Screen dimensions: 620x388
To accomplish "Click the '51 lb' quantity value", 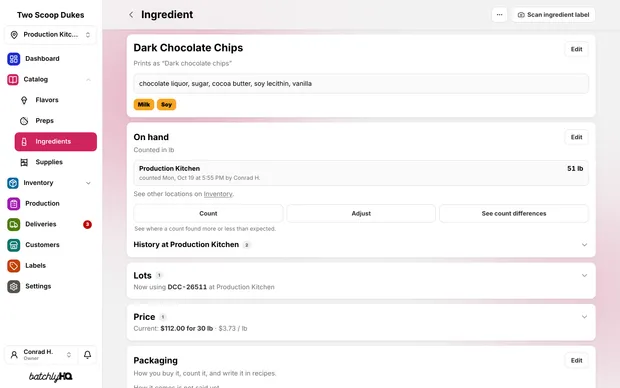I will click(575, 168).
